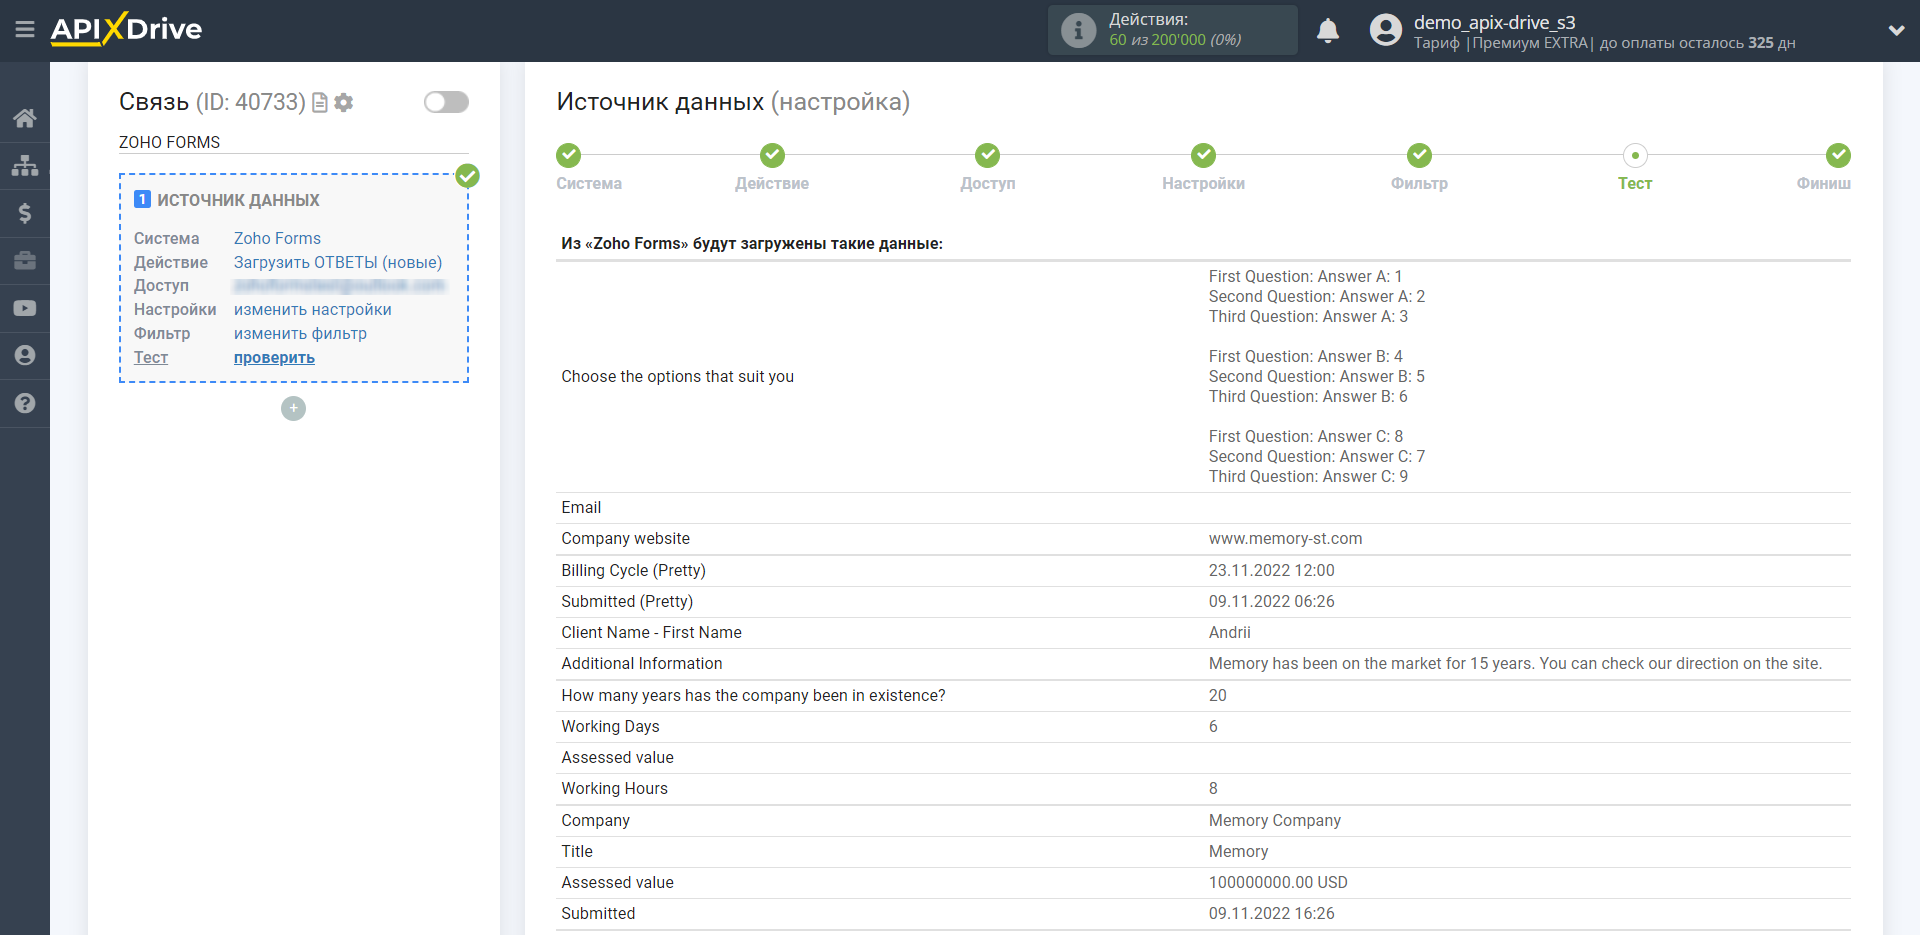Open connection settings gear icon
Screen dimensions: 1920x935
tap(344, 102)
